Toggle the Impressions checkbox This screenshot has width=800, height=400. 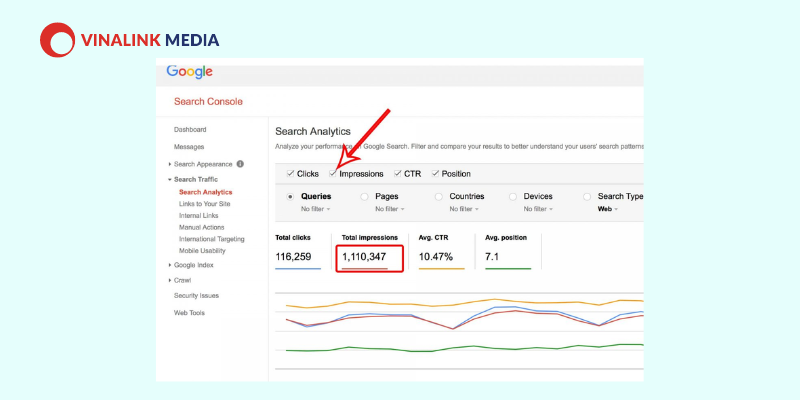tap(333, 173)
